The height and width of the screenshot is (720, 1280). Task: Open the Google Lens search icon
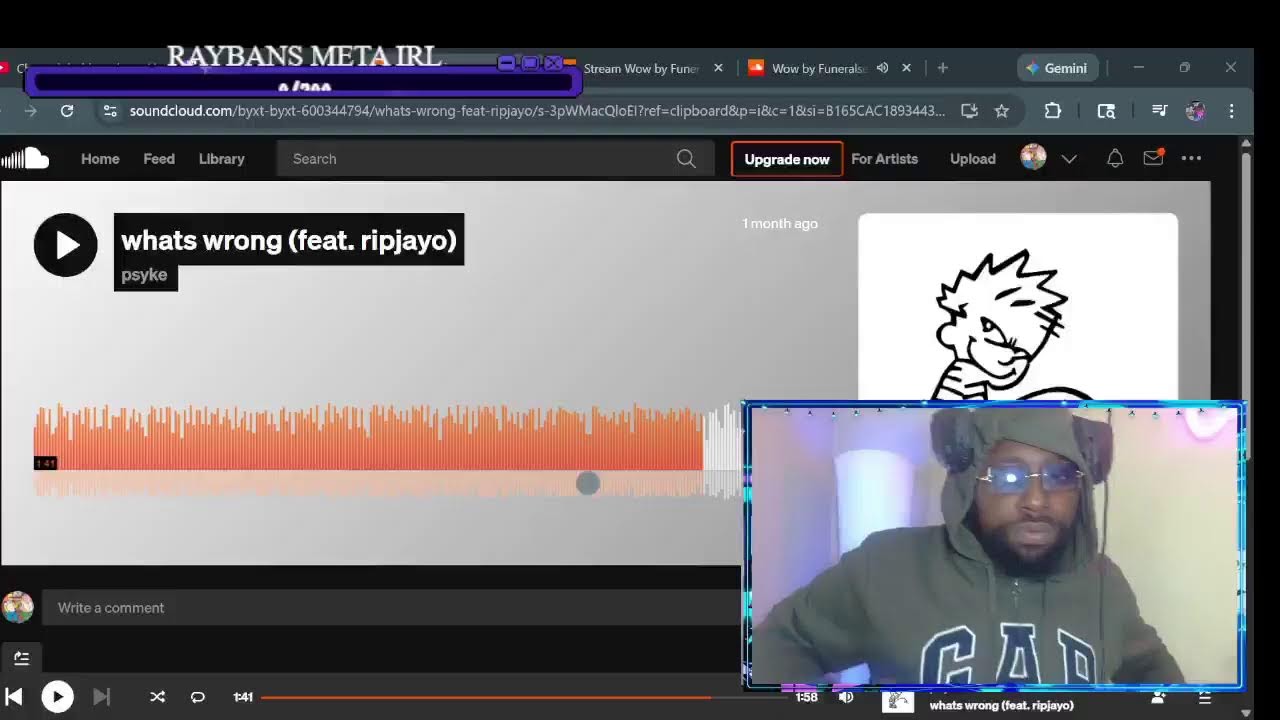[1106, 111]
